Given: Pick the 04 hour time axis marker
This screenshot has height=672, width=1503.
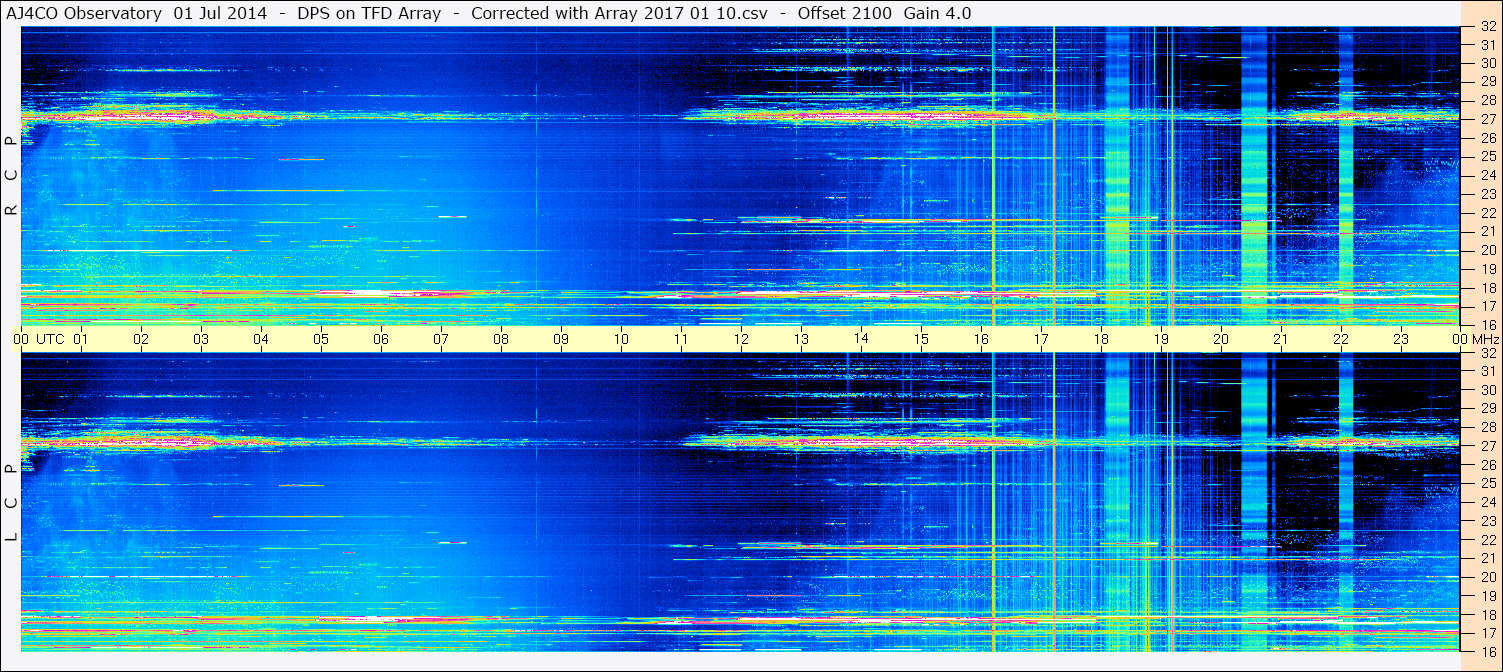Looking at the screenshot, I should tap(261, 339).
